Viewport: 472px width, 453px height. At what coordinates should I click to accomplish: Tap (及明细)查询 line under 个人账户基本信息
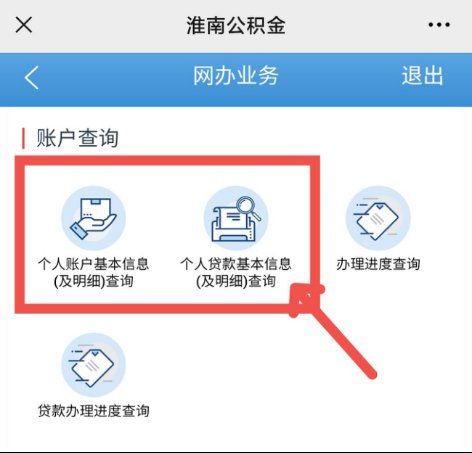tap(93, 281)
